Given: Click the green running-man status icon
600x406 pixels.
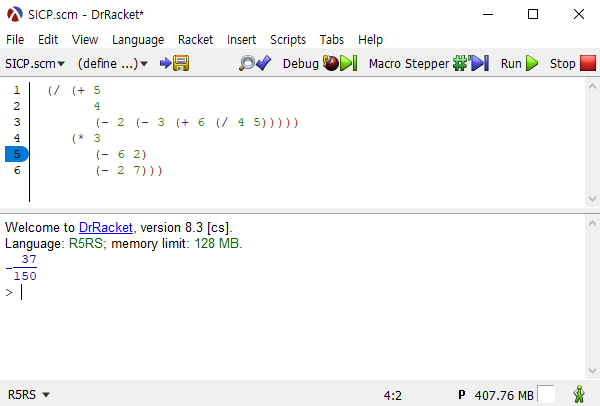Looking at the screenshot, I should [579, 395].
